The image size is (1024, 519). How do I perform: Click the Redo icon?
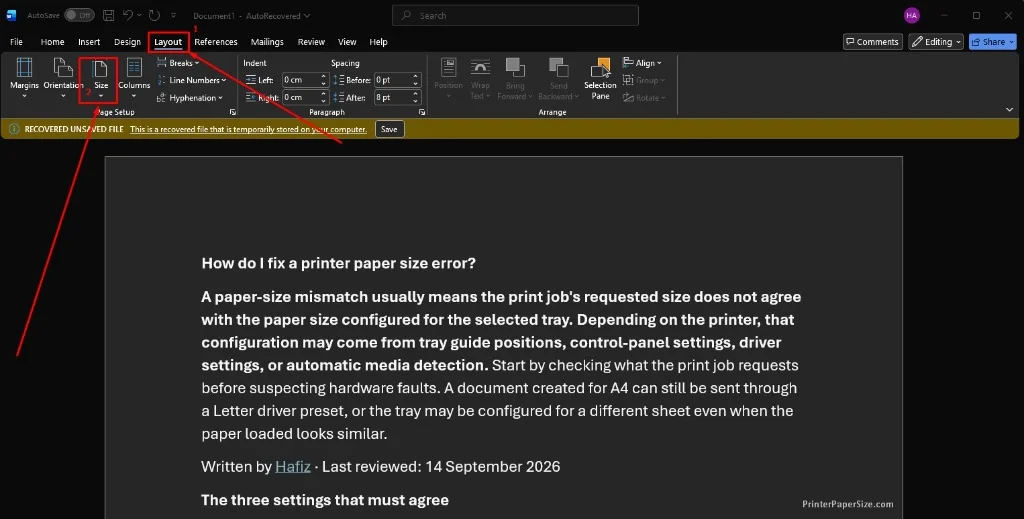point(154,15)
